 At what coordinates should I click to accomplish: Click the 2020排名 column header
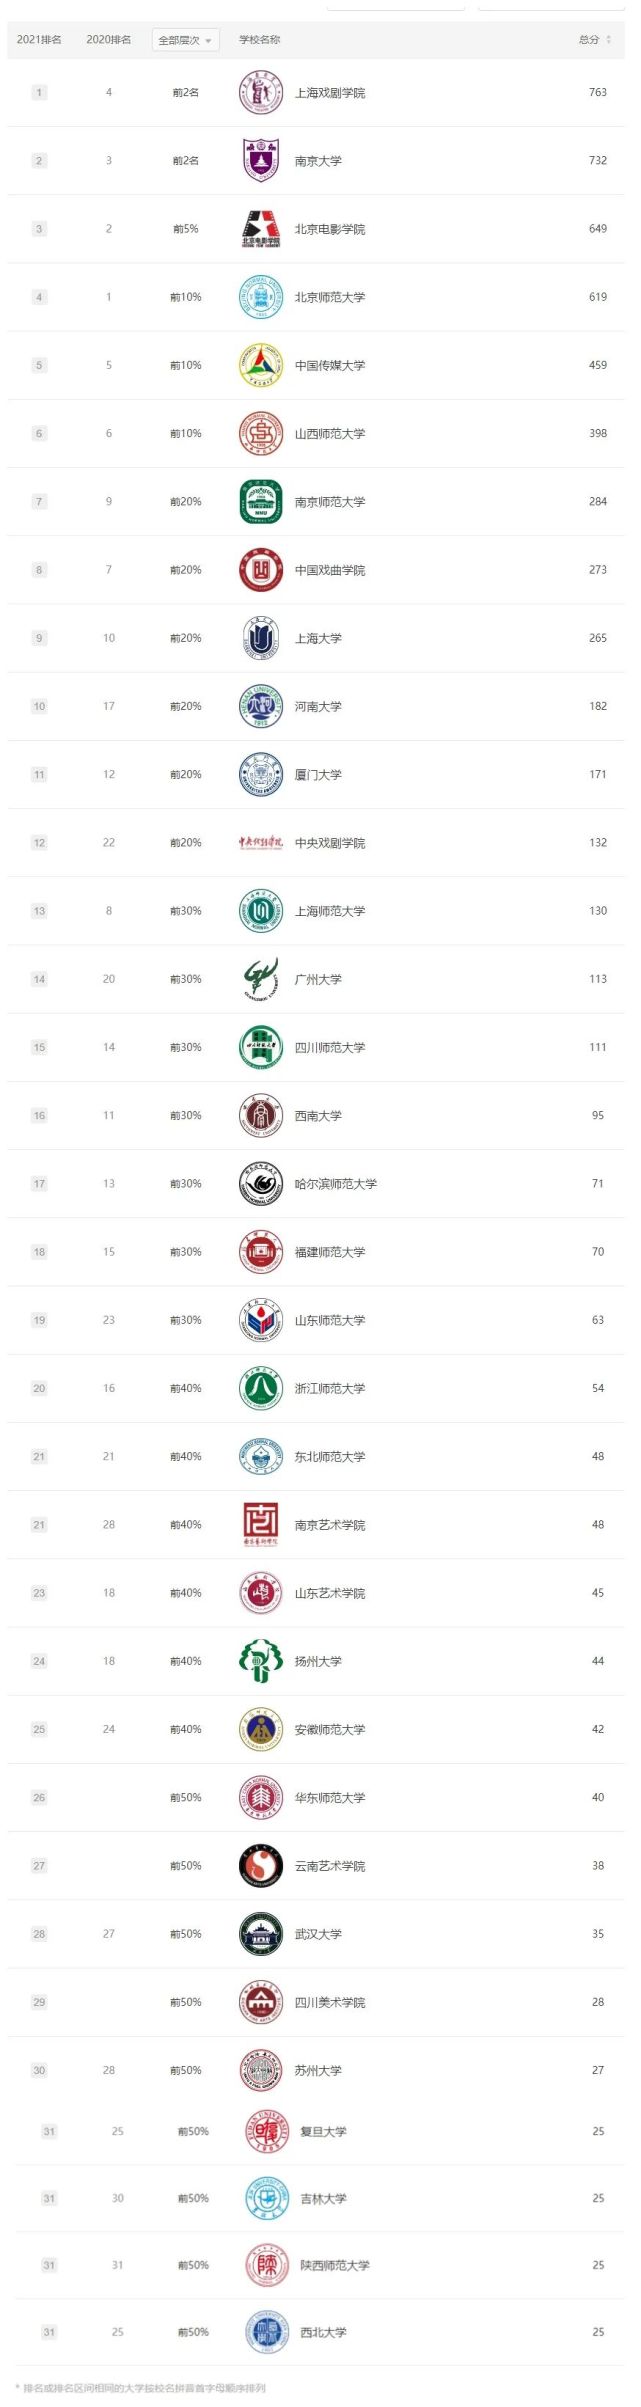pos(109,40)
